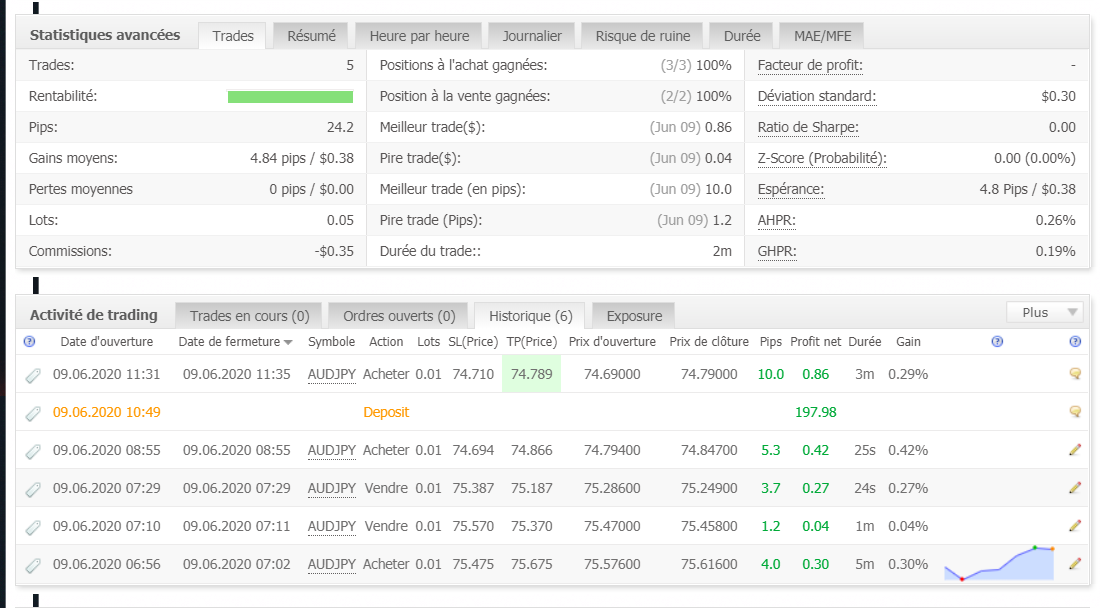Image resolution: width=1100 pixels, height=608 pixels.
Task: Click the tag icon of the Deposit row
Action: (x=33, y=414)
